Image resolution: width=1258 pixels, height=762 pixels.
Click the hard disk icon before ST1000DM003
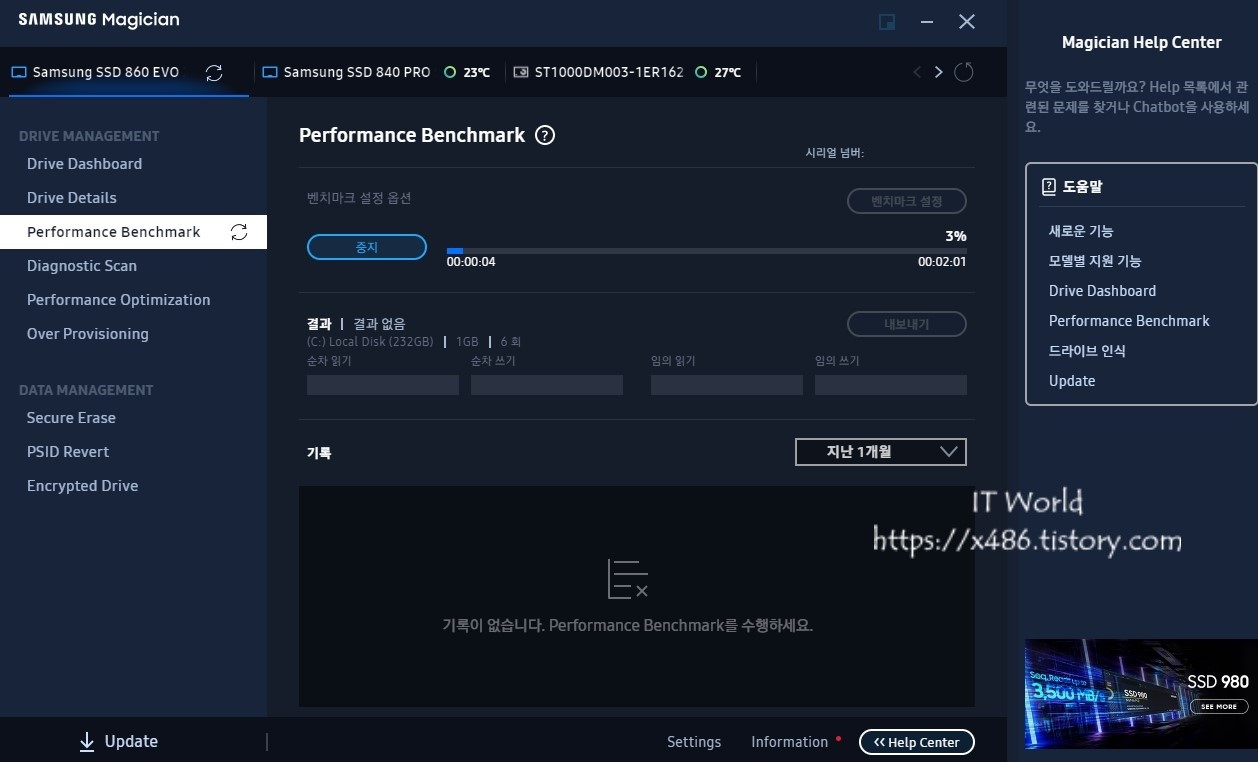(x=521, y=72)
